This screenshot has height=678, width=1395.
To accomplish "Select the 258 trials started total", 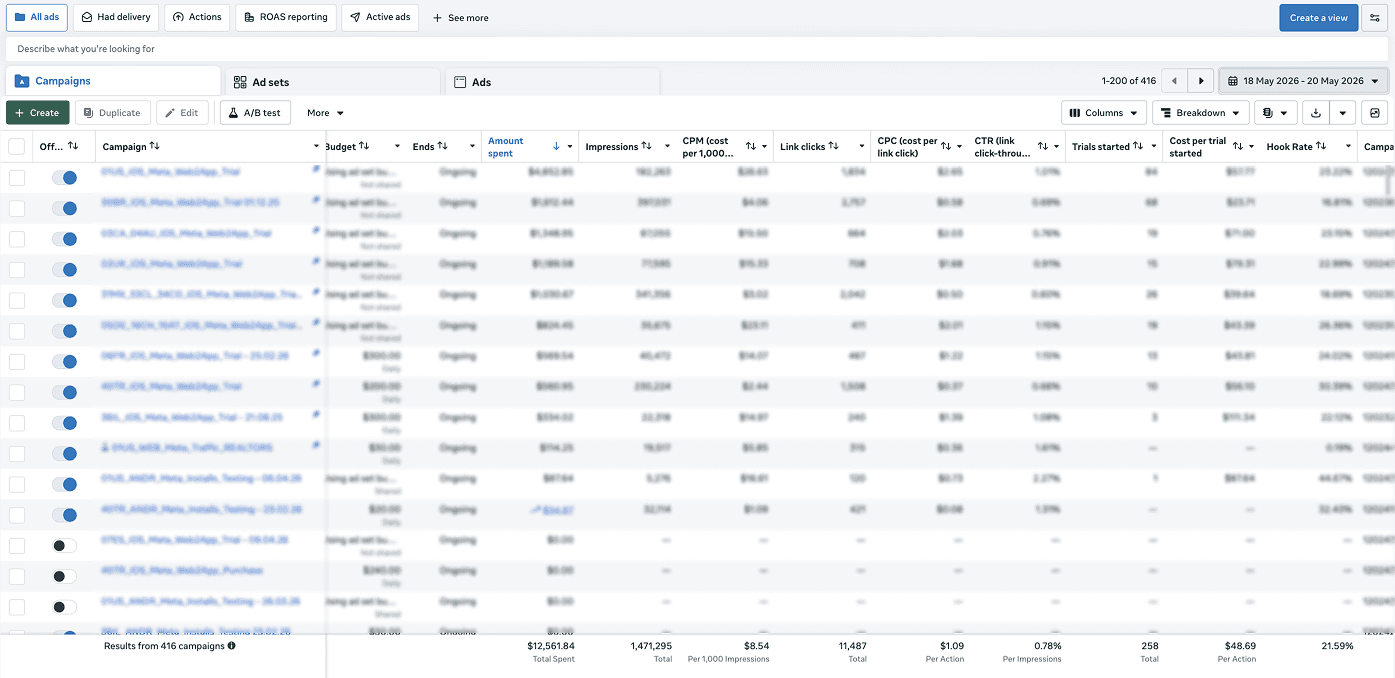I will (1150, 646).
